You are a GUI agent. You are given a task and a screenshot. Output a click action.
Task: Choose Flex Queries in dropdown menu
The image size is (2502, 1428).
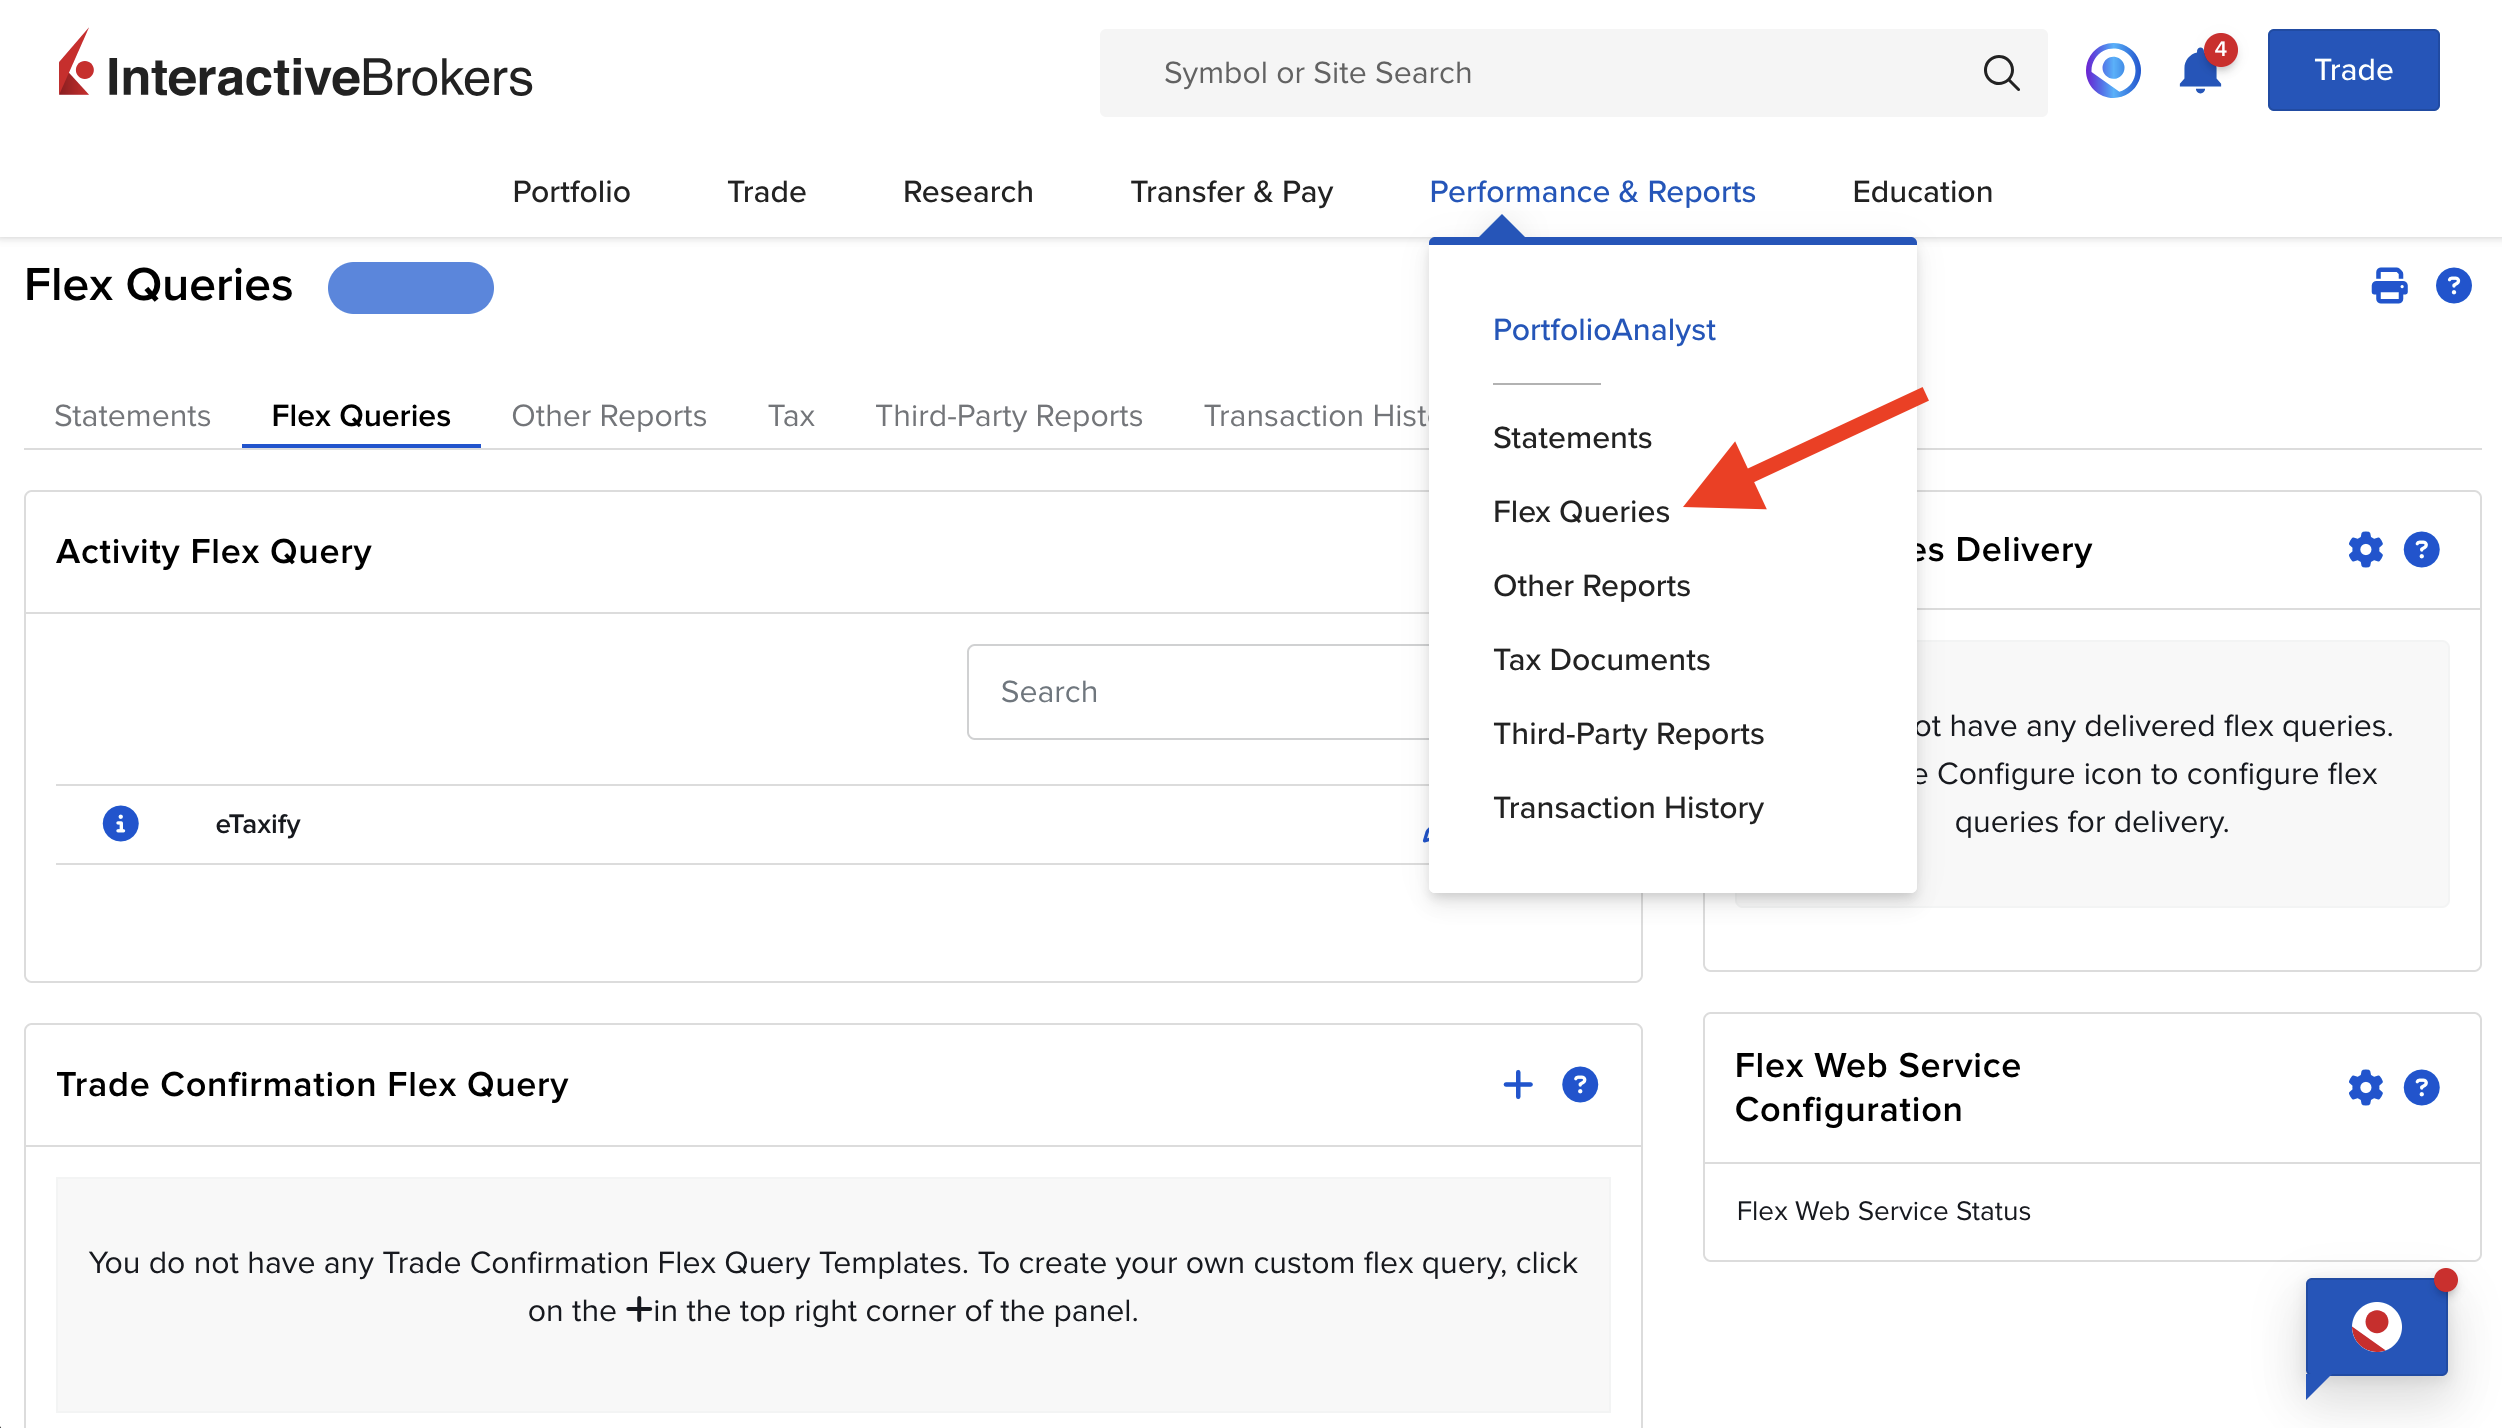(1581, 512)
